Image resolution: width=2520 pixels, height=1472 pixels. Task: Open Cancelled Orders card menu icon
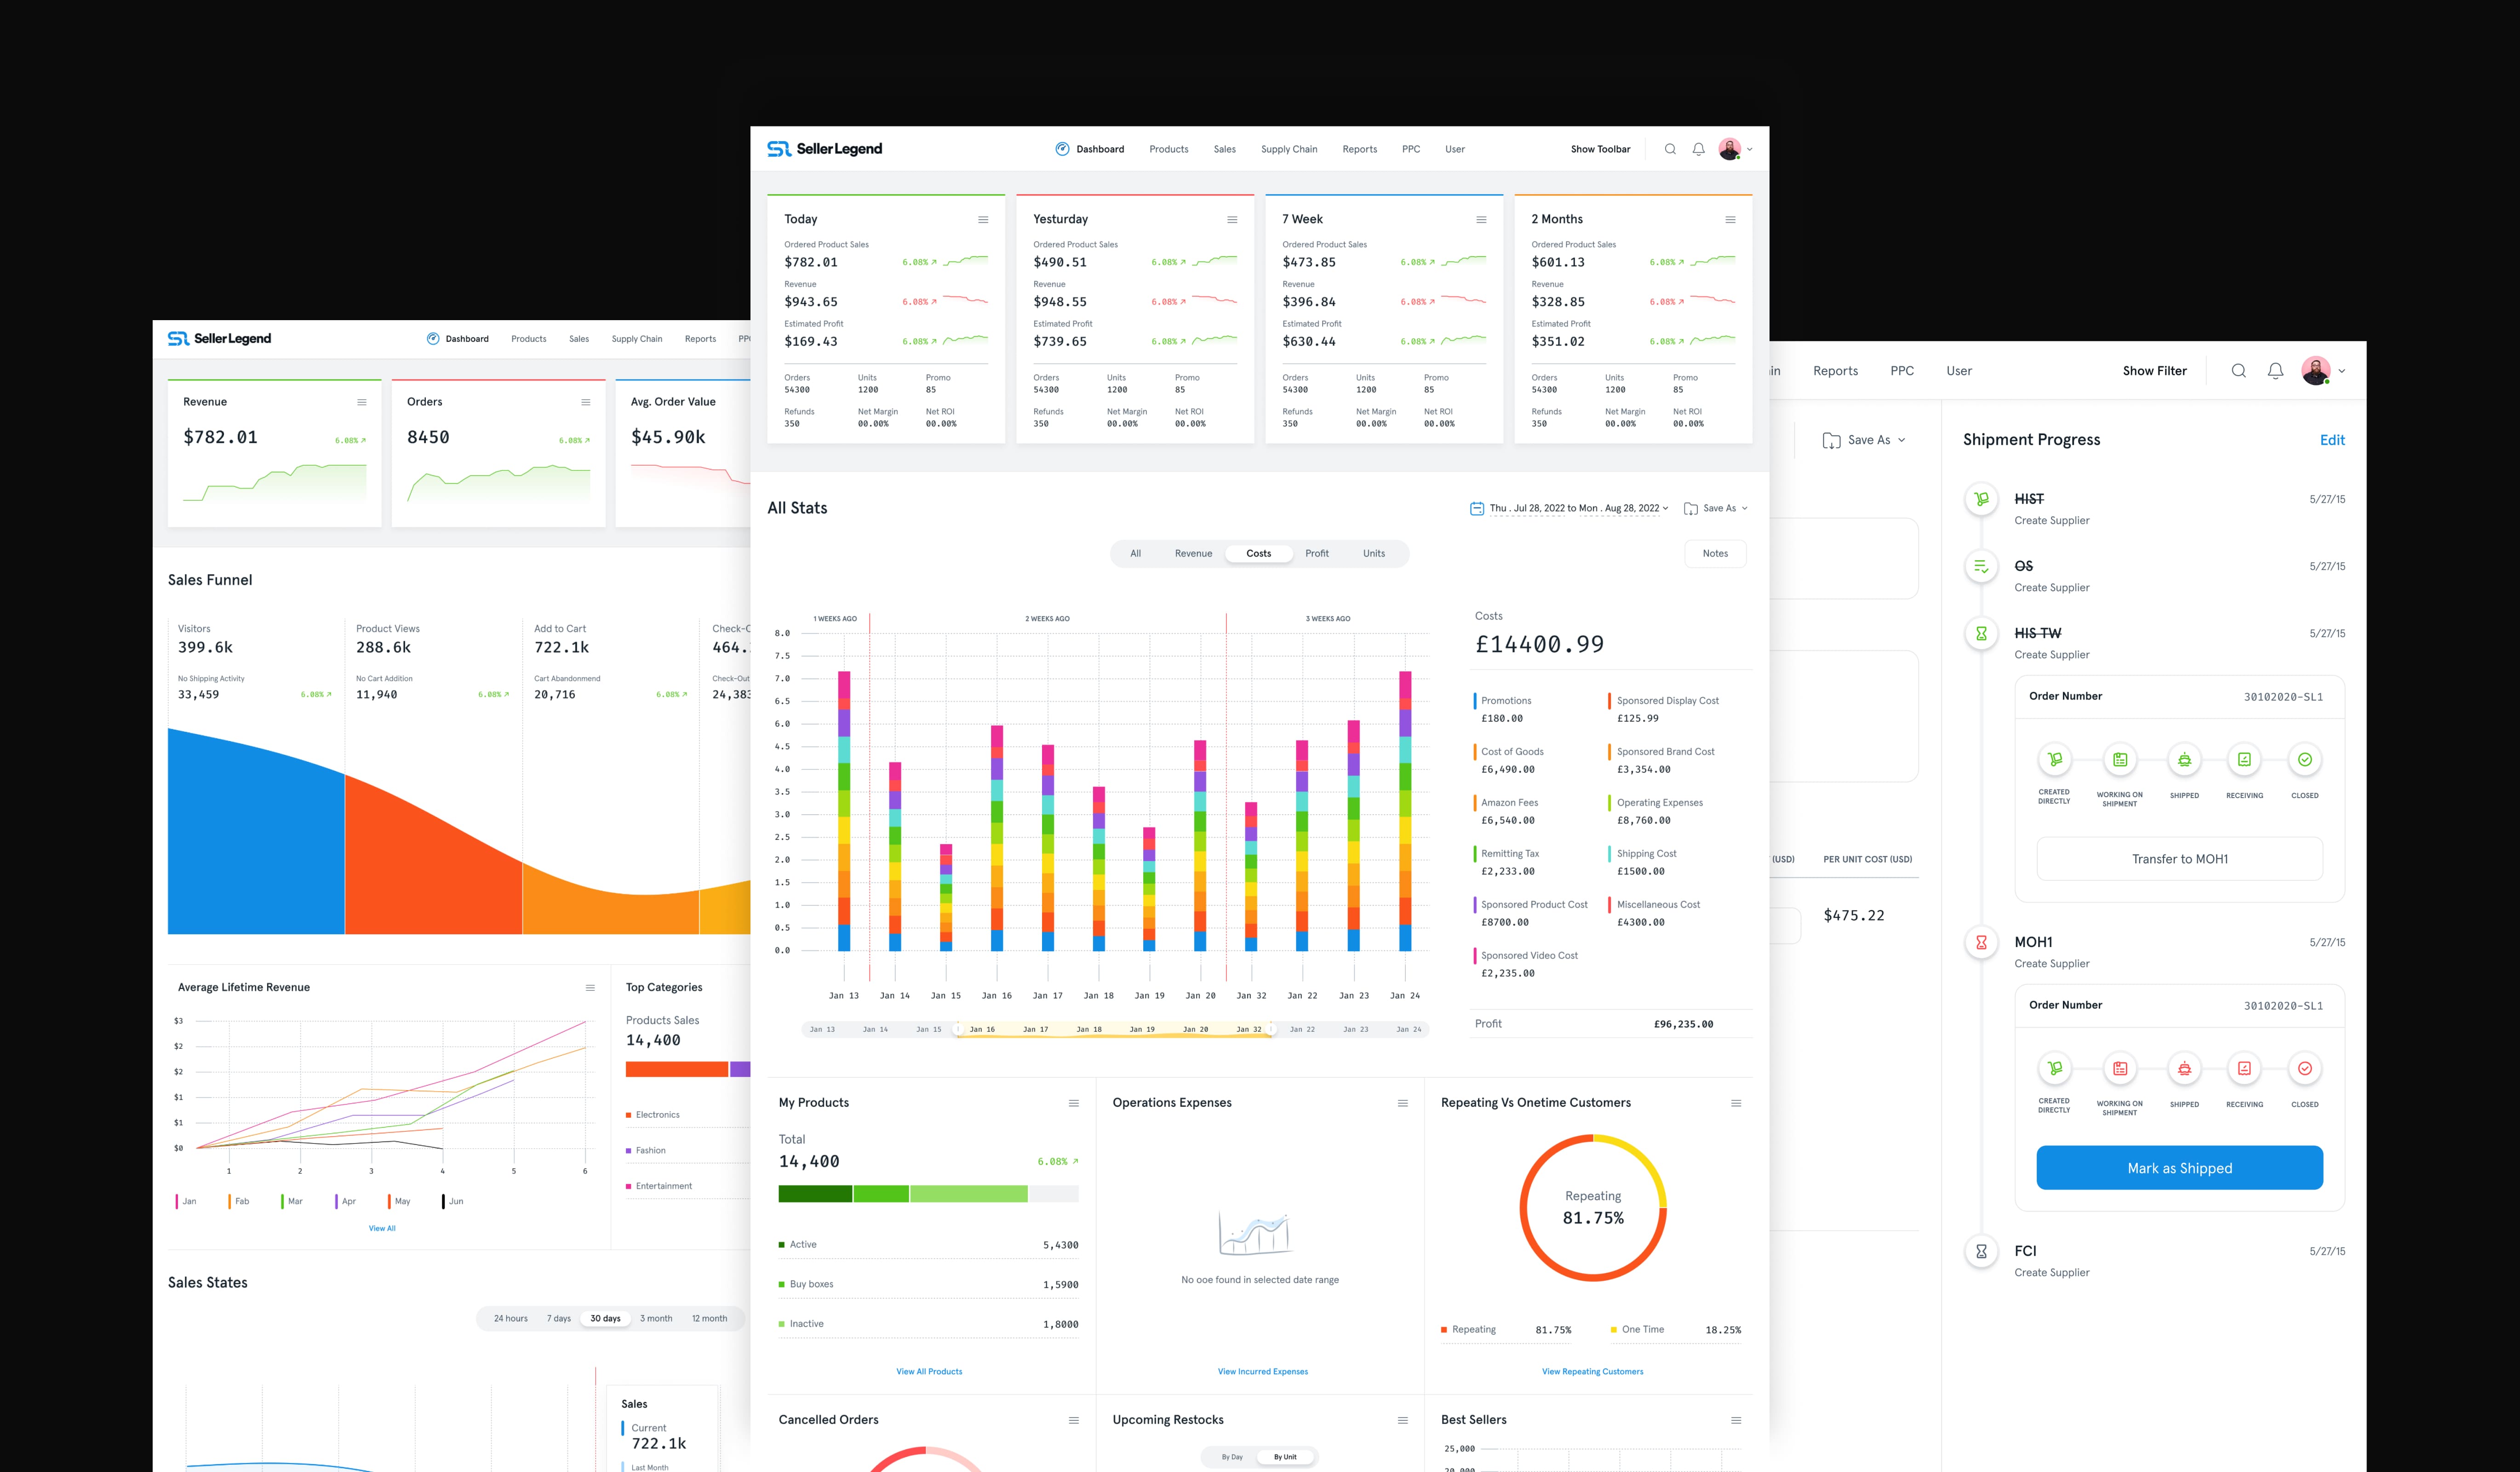point(1074,1420)
